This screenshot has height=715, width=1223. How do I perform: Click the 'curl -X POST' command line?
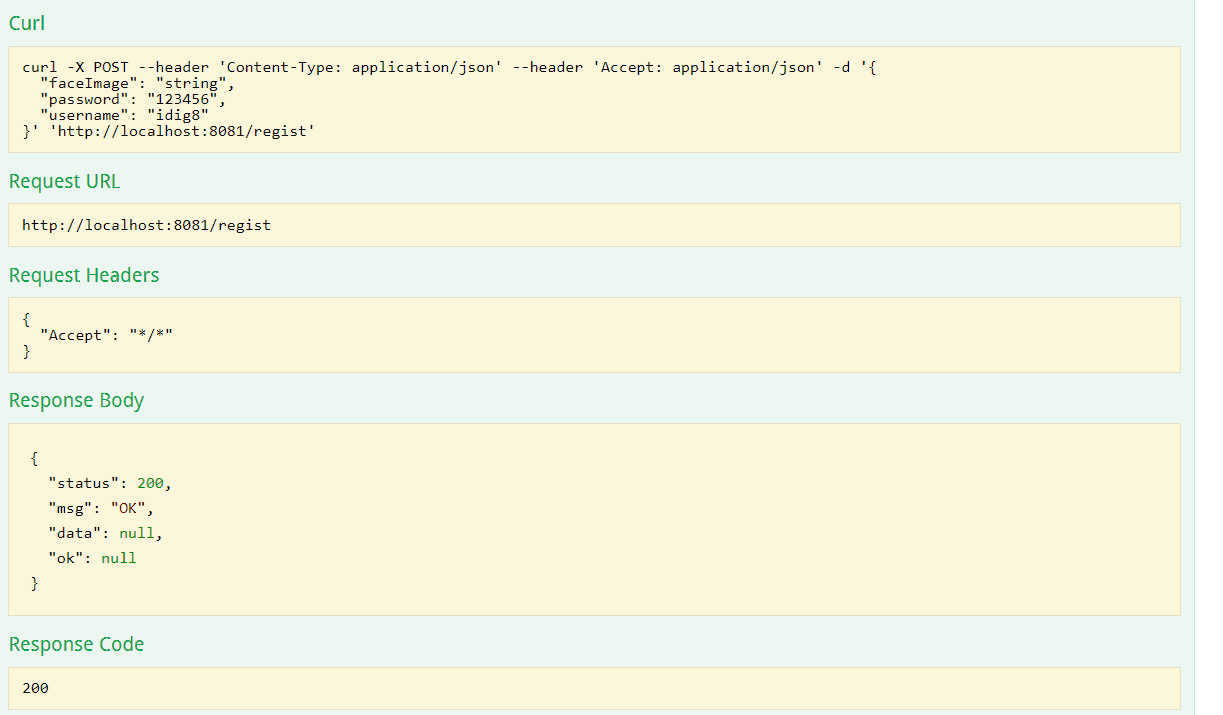coord(70,67)
